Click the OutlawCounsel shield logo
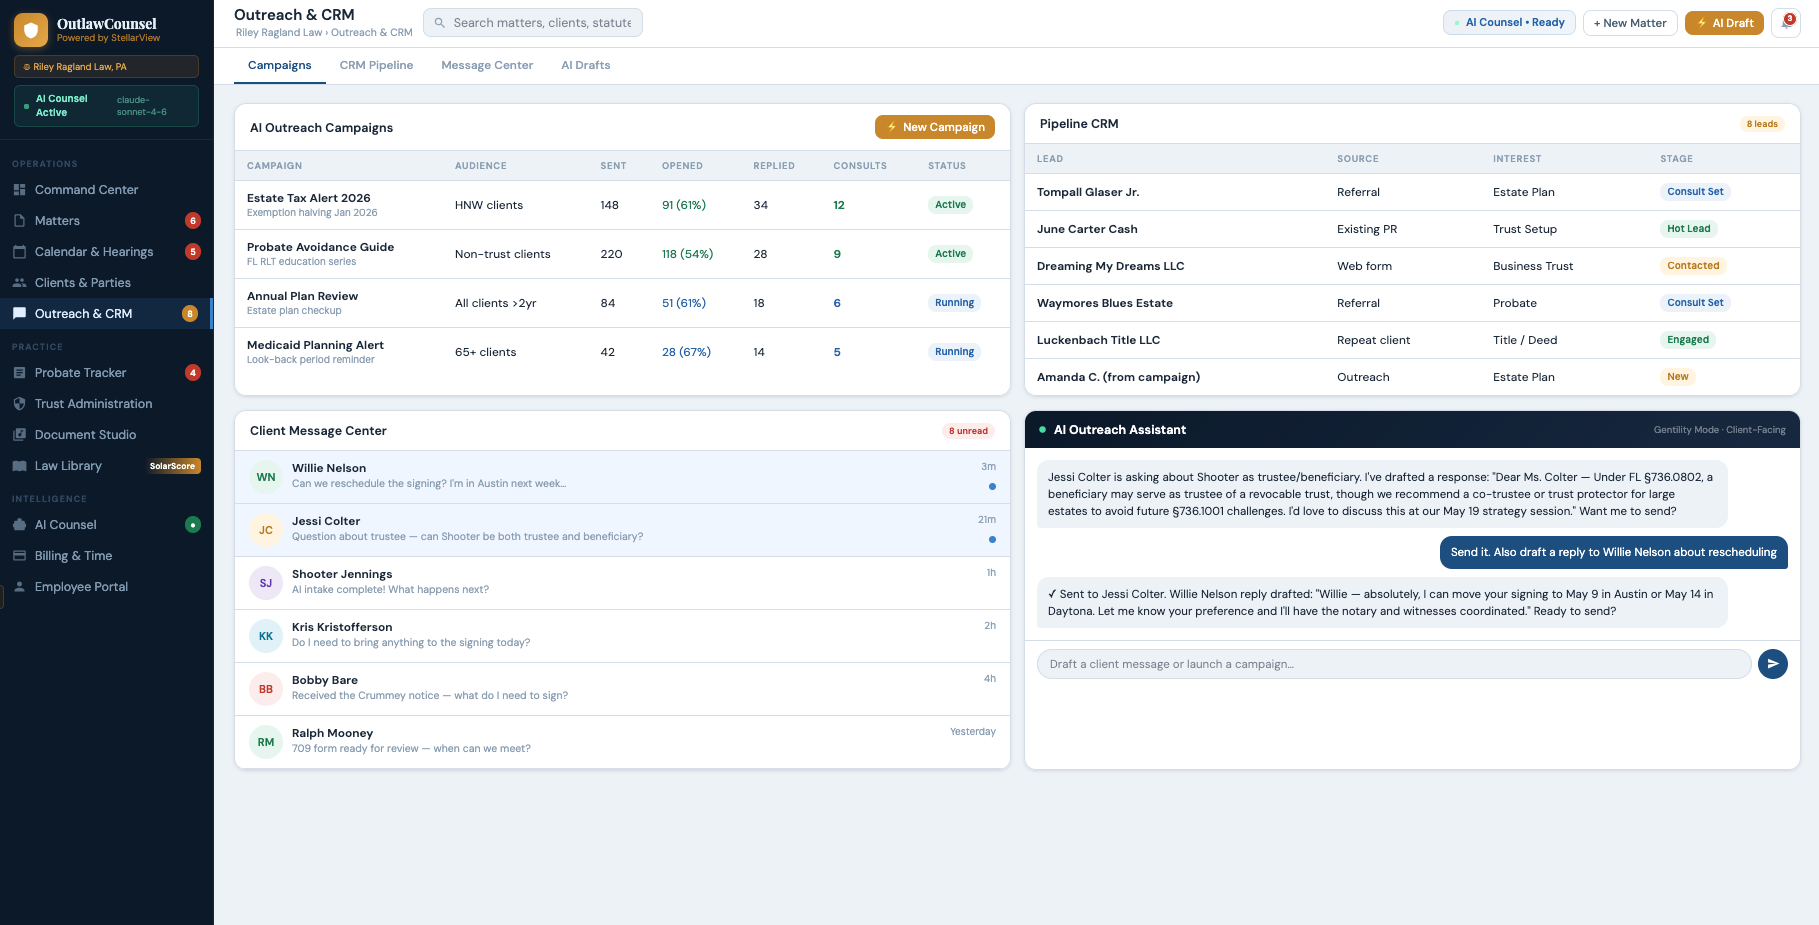Screen dimensions: 1819x925 tap(31, 30)
